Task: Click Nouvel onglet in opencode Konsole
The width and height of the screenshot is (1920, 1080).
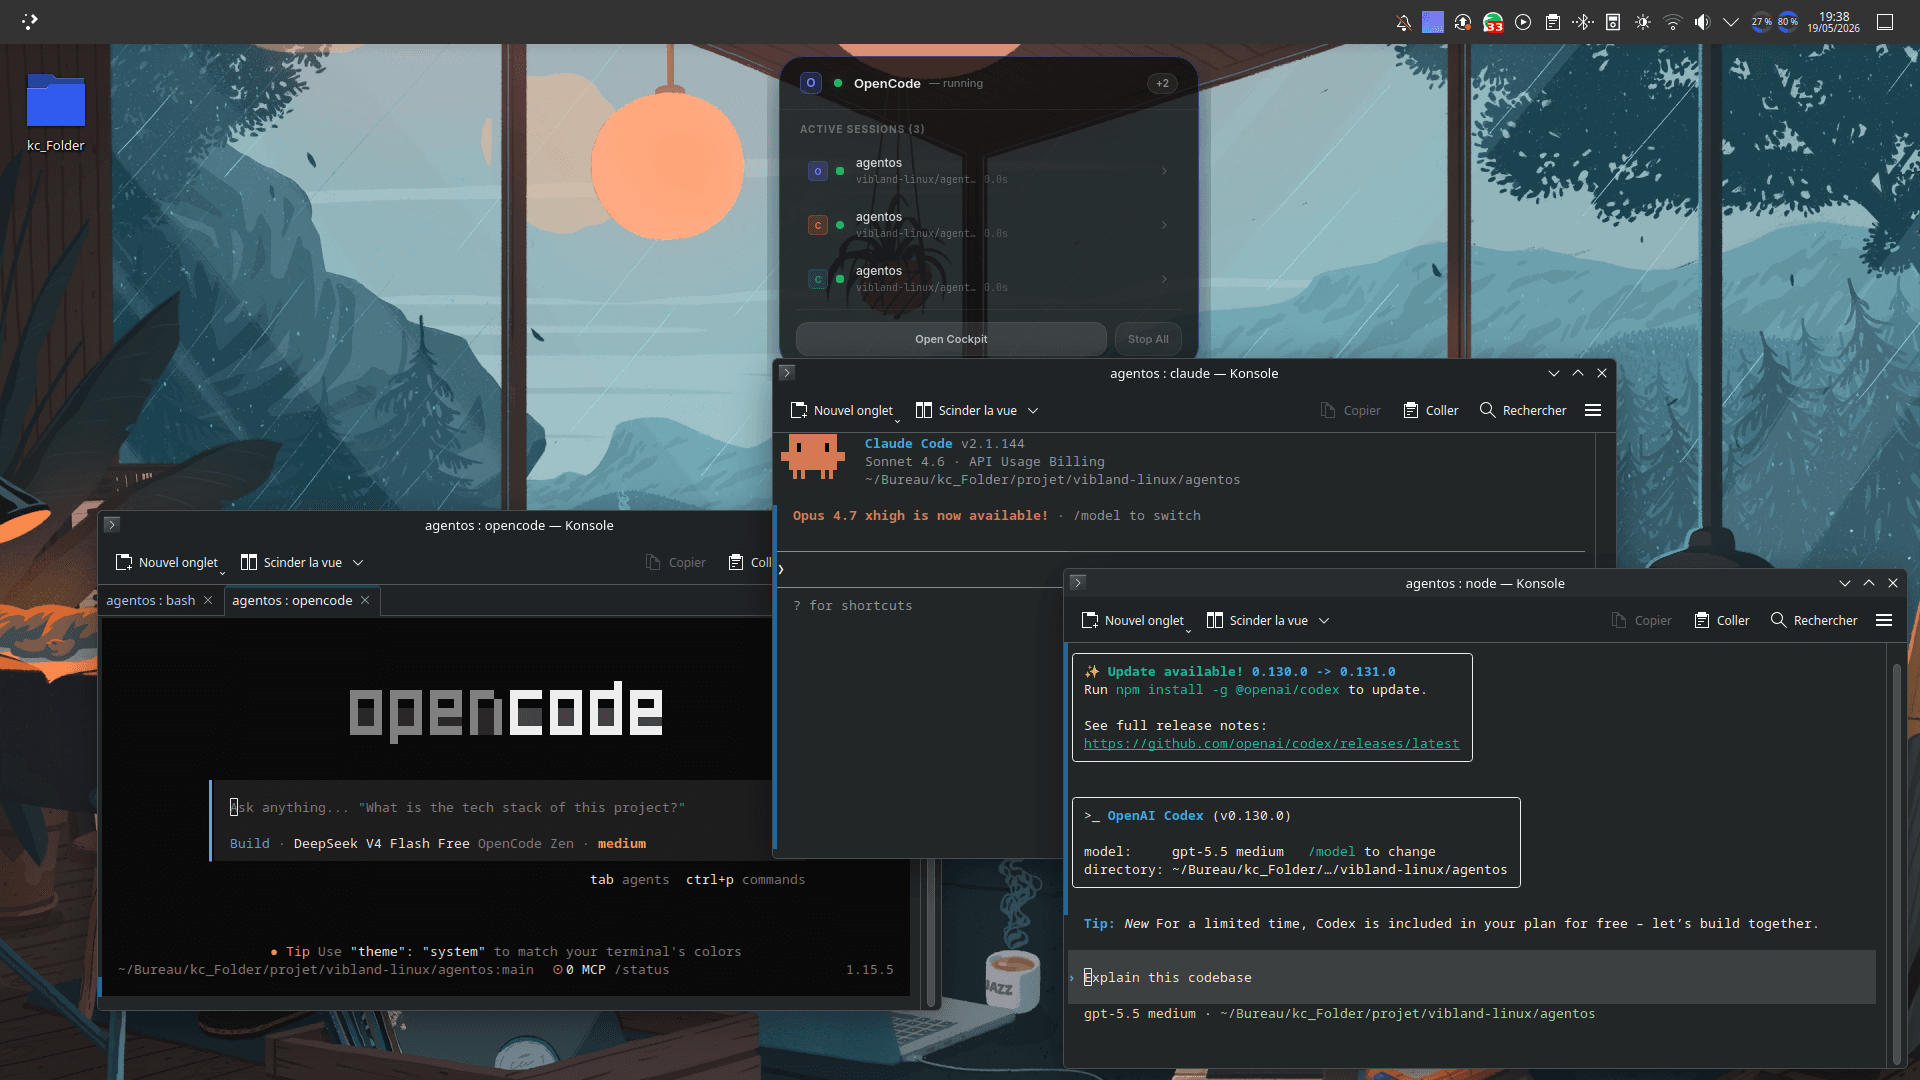Action: point(167,563)
